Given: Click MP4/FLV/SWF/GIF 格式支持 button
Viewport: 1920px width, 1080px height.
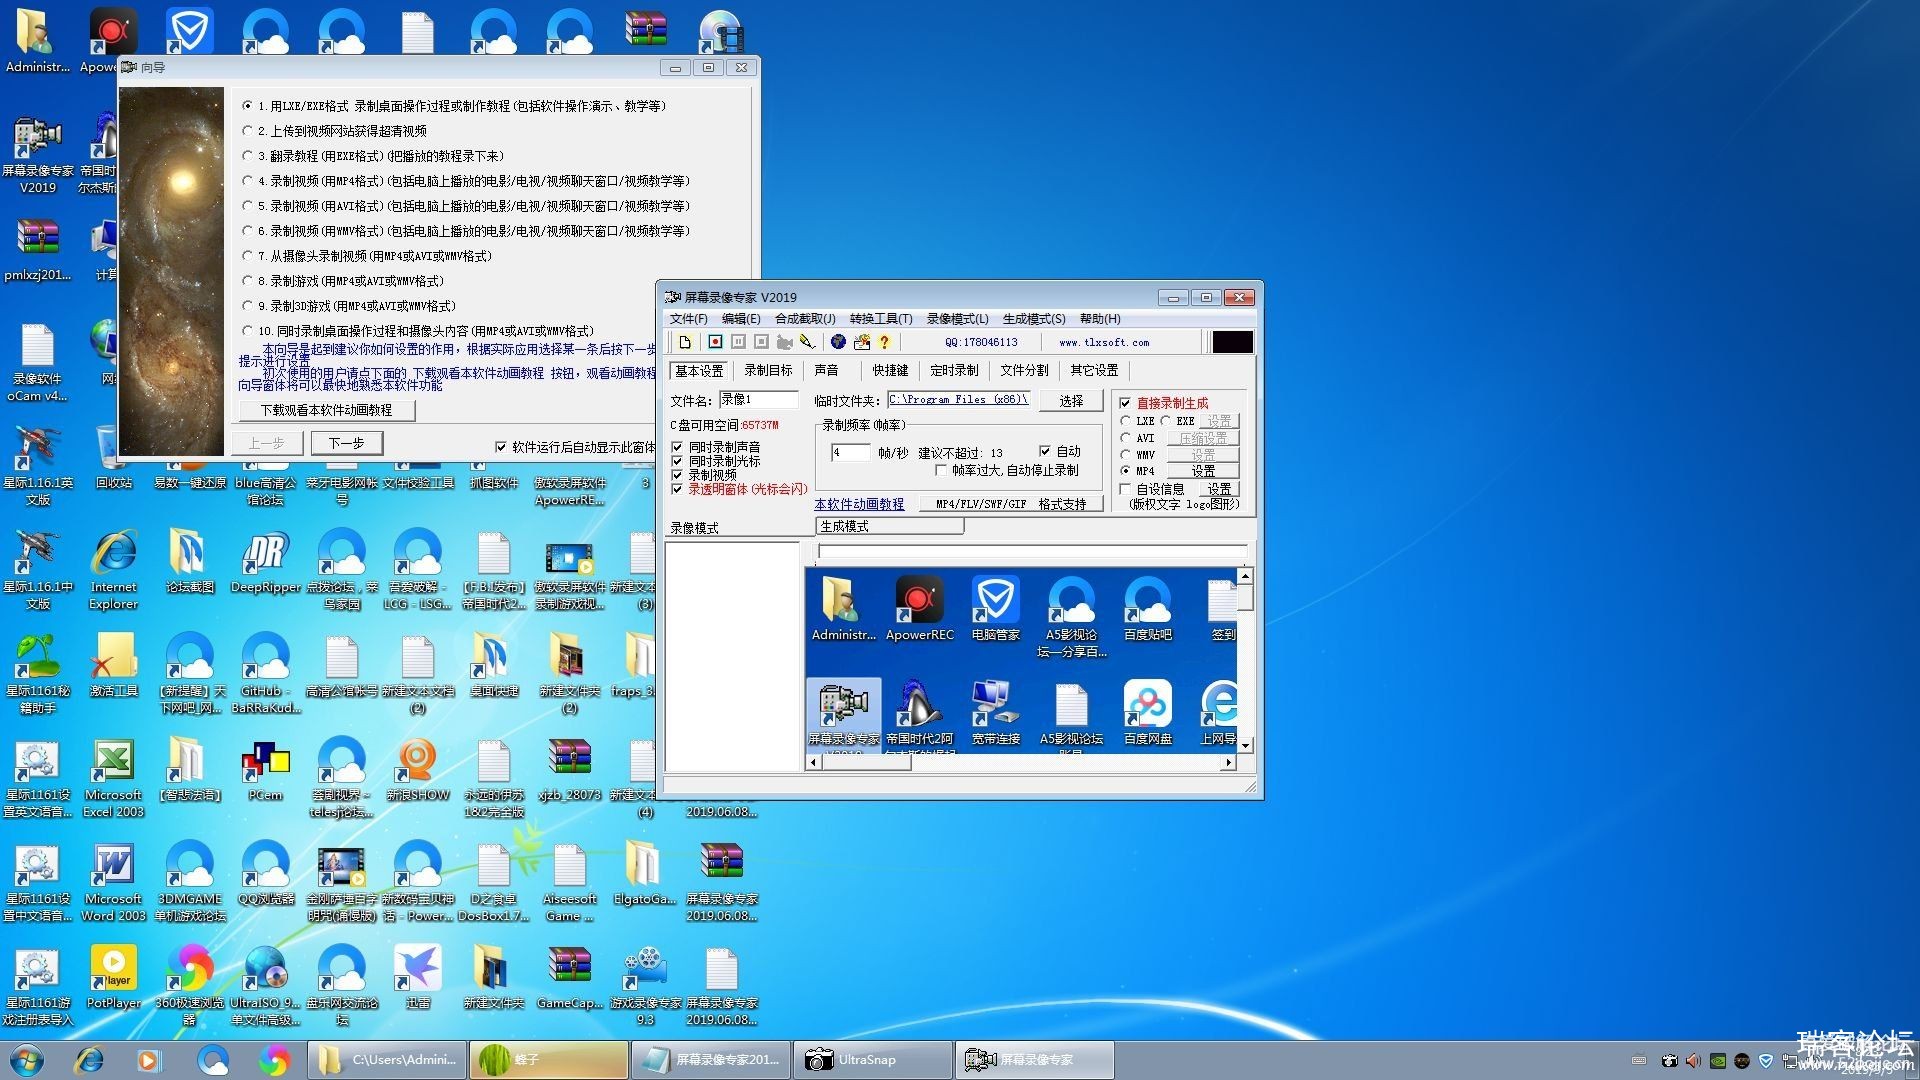Looking at the screenshot, I should 1011,504.
